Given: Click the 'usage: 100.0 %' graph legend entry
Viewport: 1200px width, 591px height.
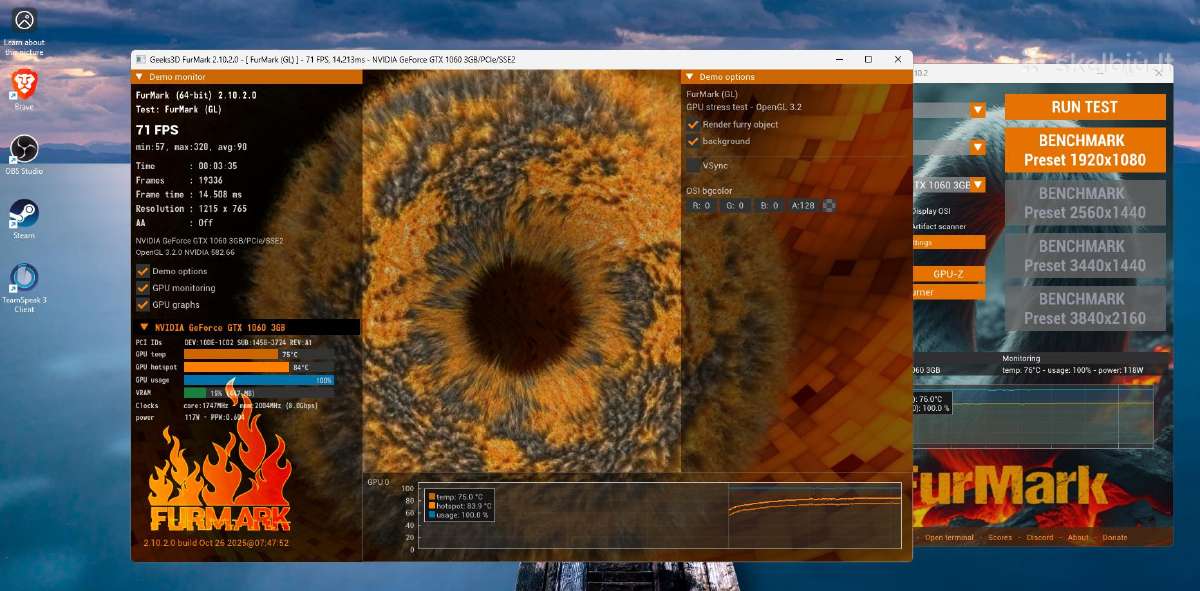Looking at the screenshot, I should click(459, 514).
